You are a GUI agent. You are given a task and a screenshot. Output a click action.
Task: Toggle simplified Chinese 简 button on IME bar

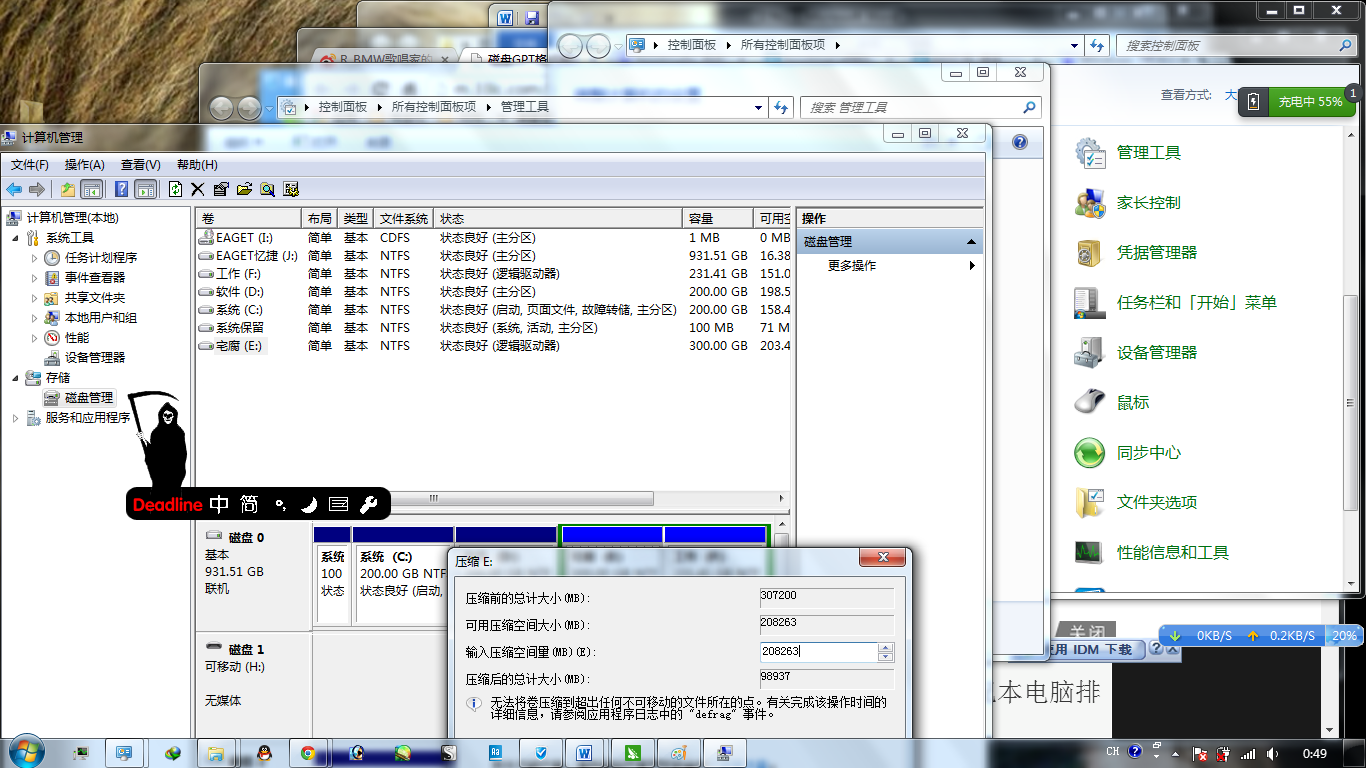point(248,505)
